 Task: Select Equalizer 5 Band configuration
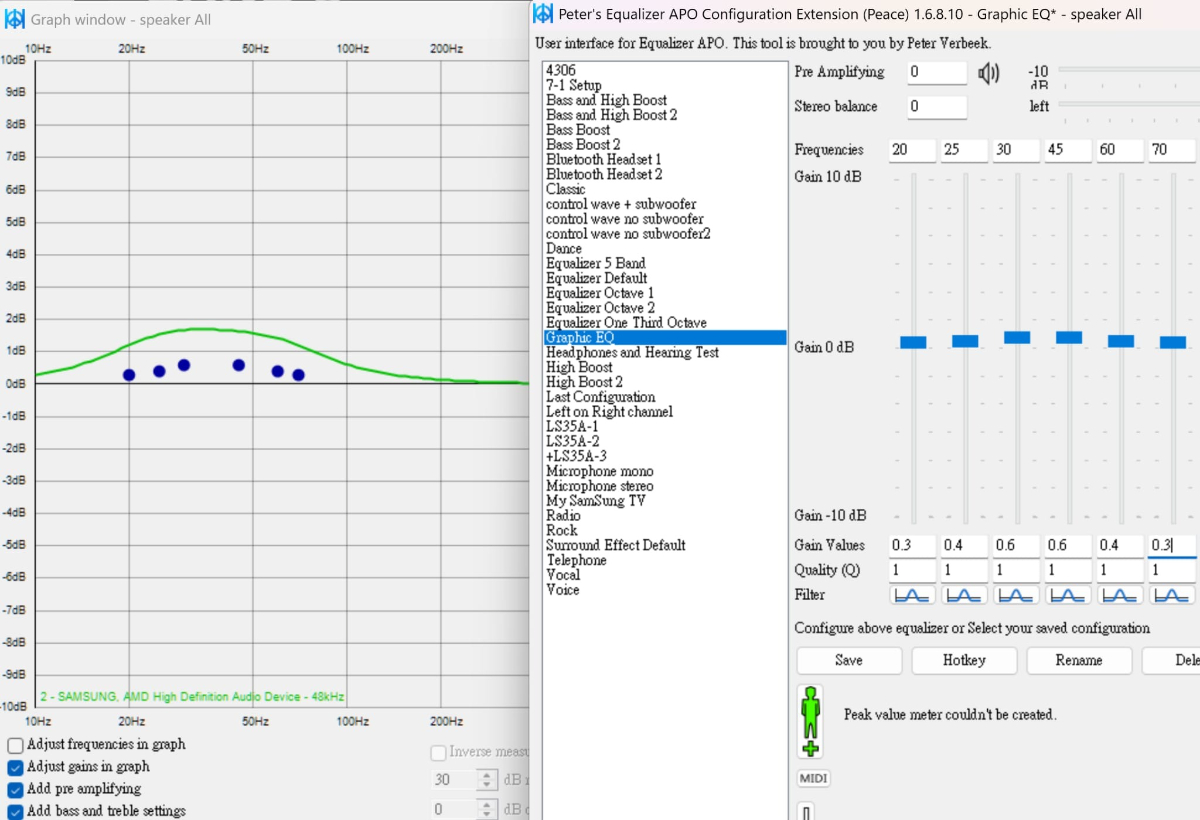pyautogui.click(x=596, y=264)
